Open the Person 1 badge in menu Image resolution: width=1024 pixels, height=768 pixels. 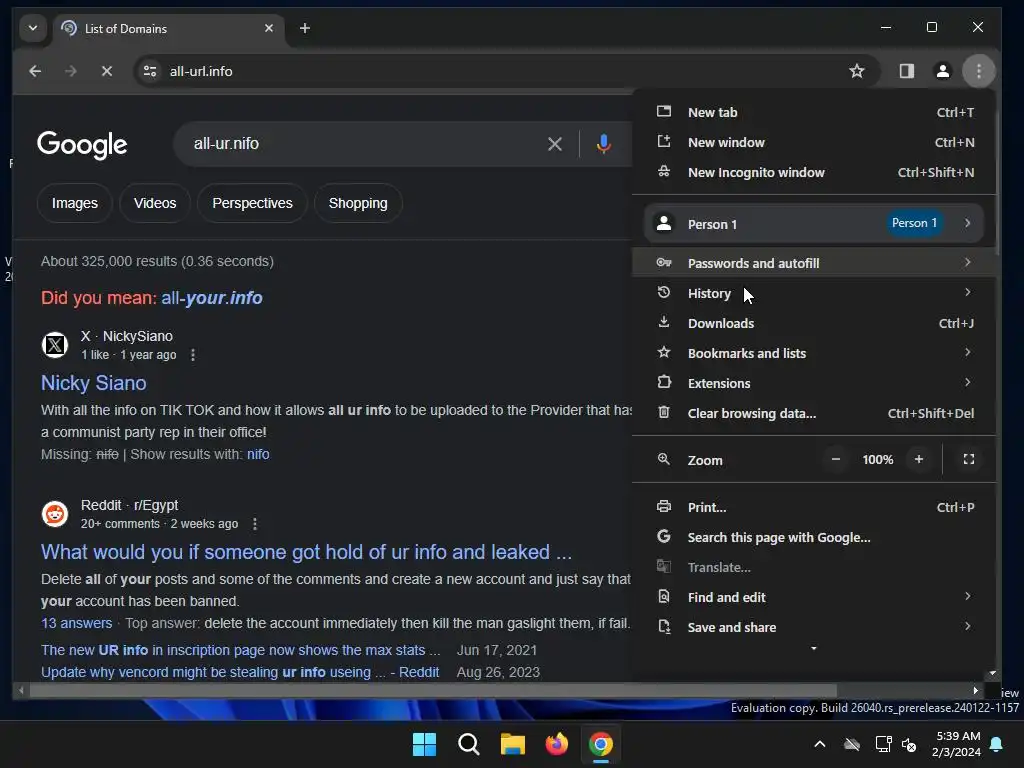click(914, 223)
